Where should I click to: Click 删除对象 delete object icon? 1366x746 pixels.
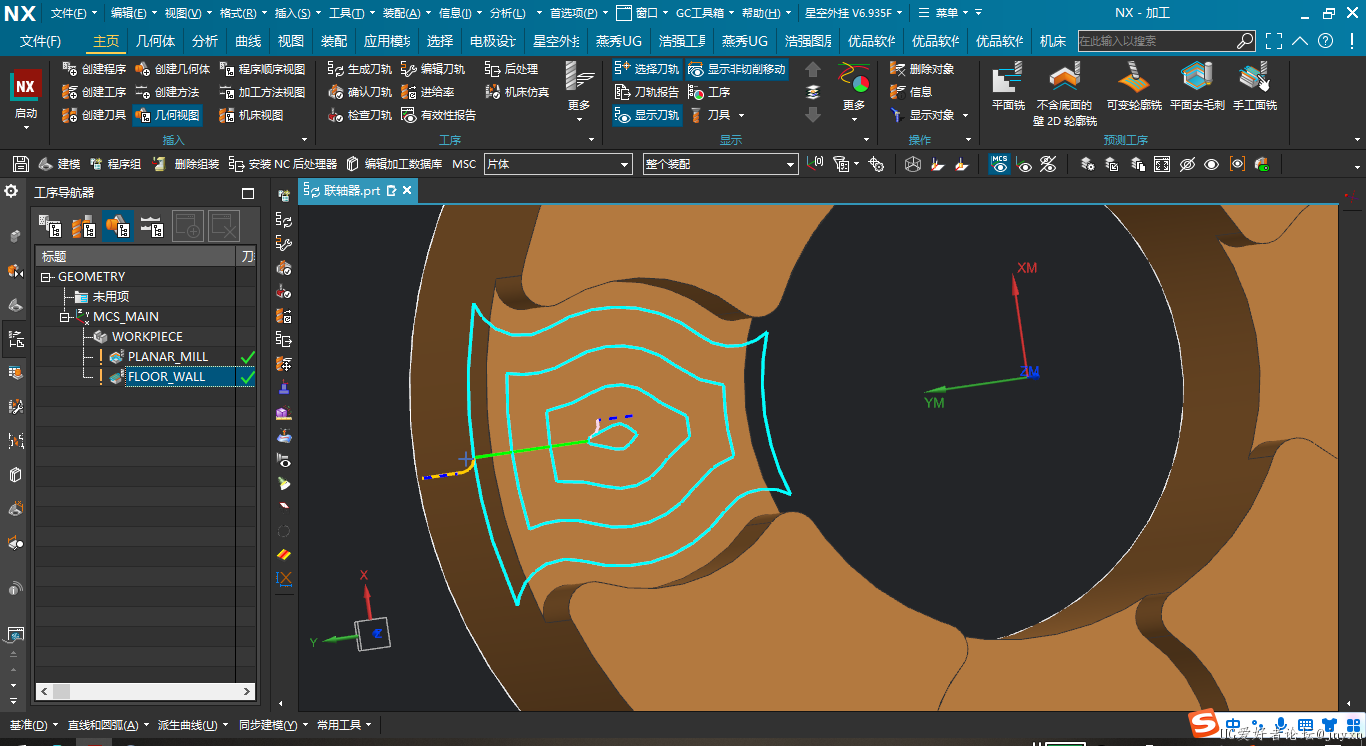pyautogui.click(x=898, y=69)
